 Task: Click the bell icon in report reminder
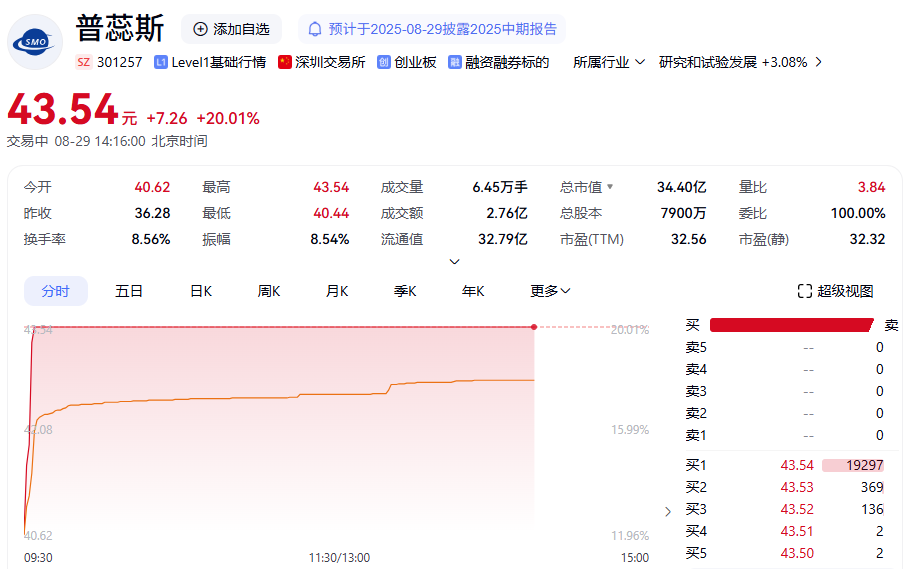(x=315, y=29)
